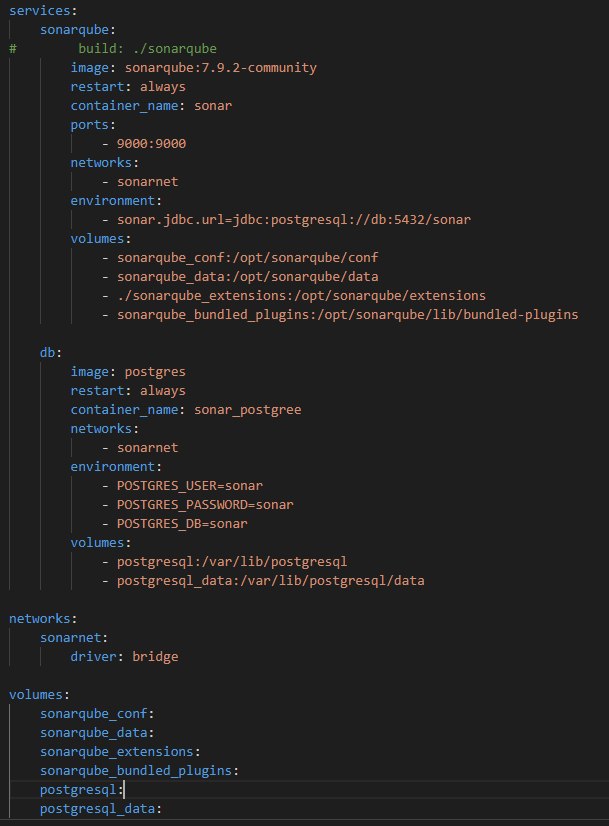Click the 'postgresql:/var/lib/postgresql' volume entry

[x=232, y=561]
